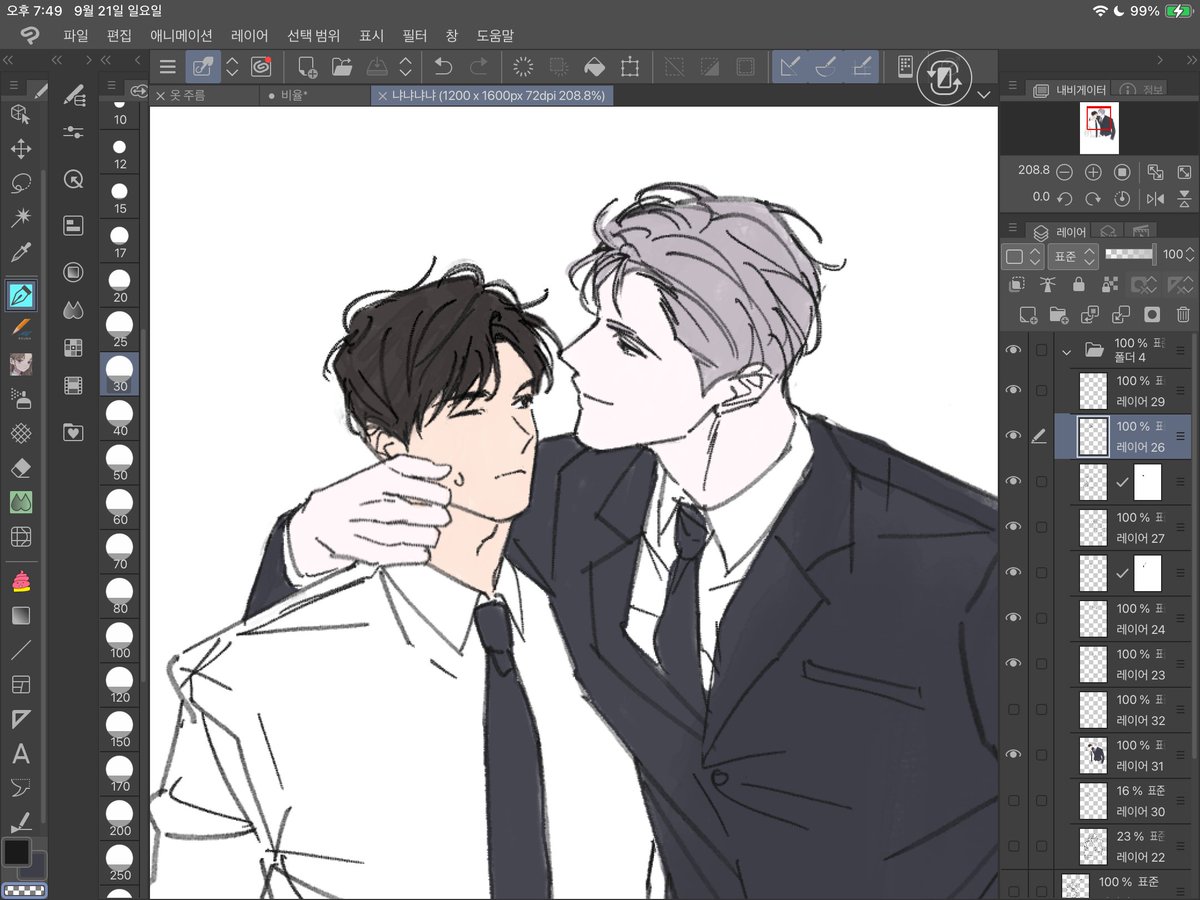Show hidden layer 레이어 30
Screen dimensions: 1200x900
point(1014,800)
